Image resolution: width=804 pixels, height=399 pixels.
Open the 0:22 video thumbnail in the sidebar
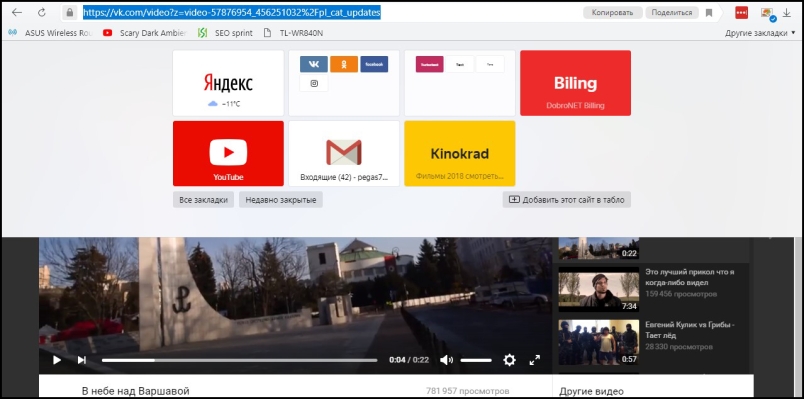pos(598,248)
